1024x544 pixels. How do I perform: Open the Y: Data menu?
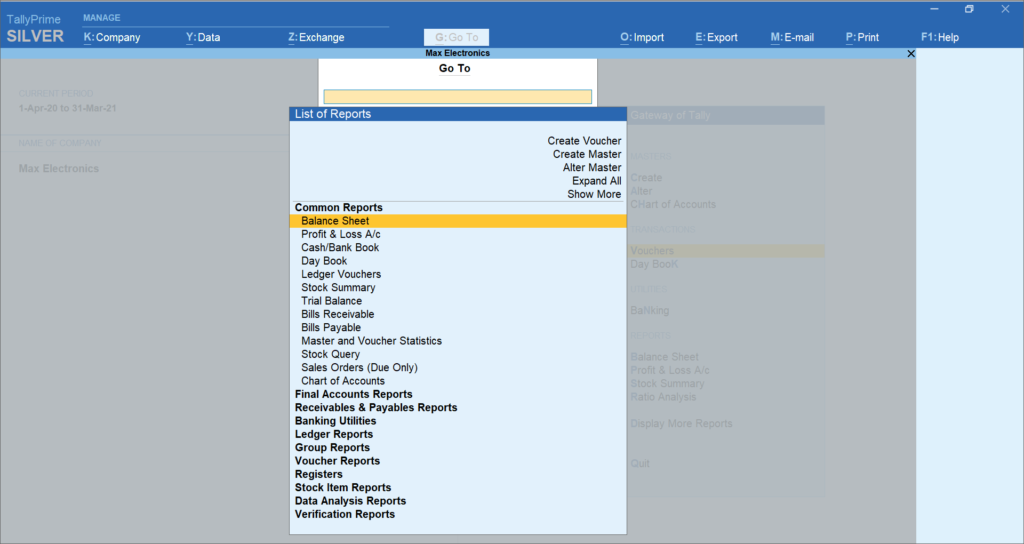203,37
